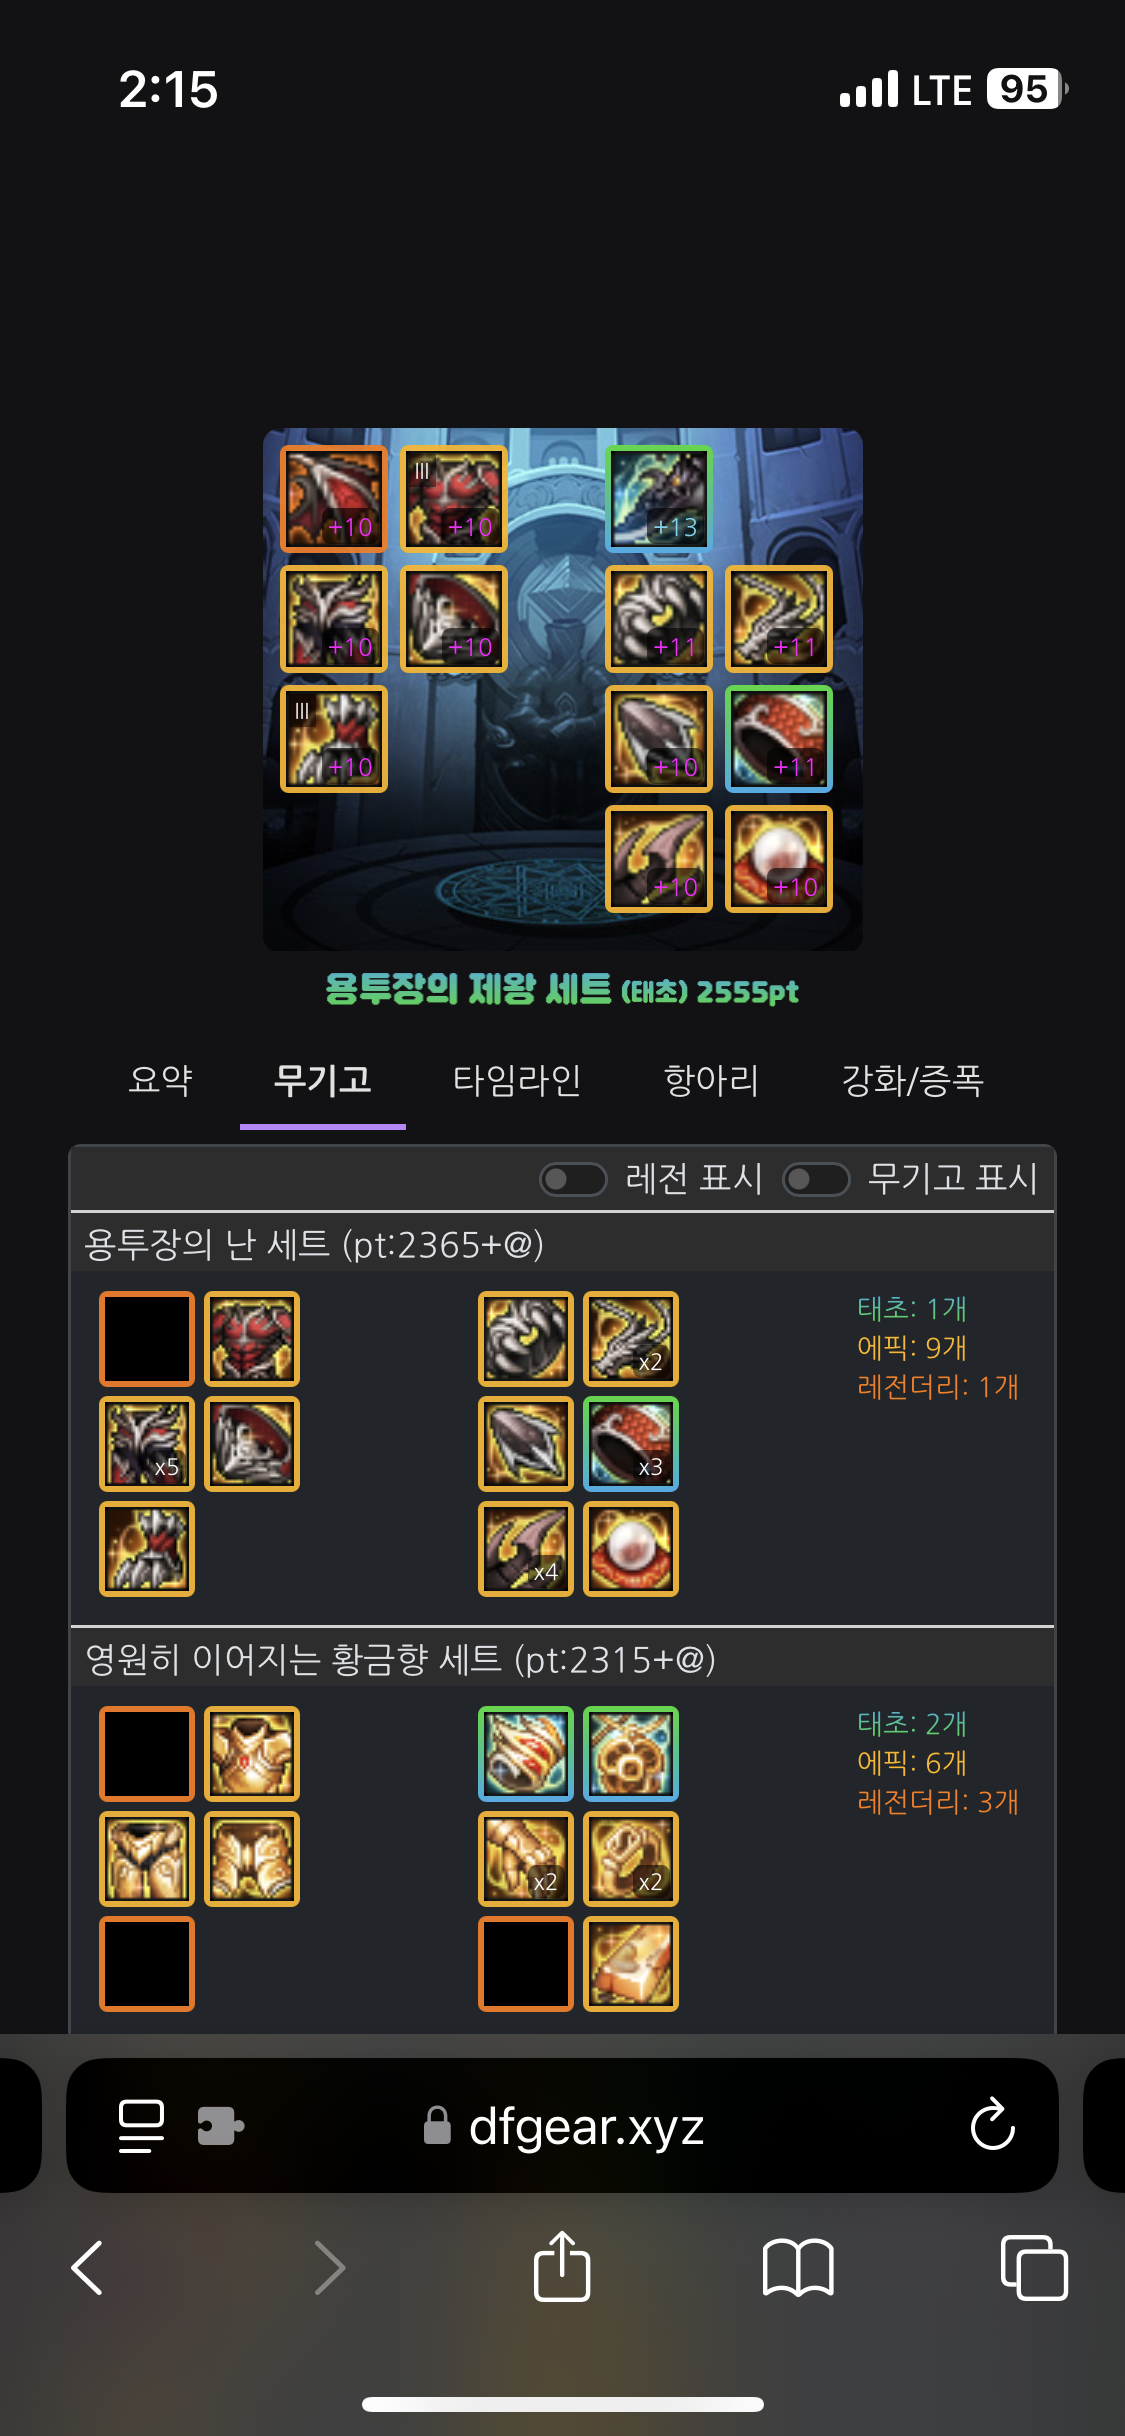Tap the +13 weapon icon with green border
Image resolution: width=1125 pixels, height=2436 pixels.
pyautogui.click(x=658, y=499)
